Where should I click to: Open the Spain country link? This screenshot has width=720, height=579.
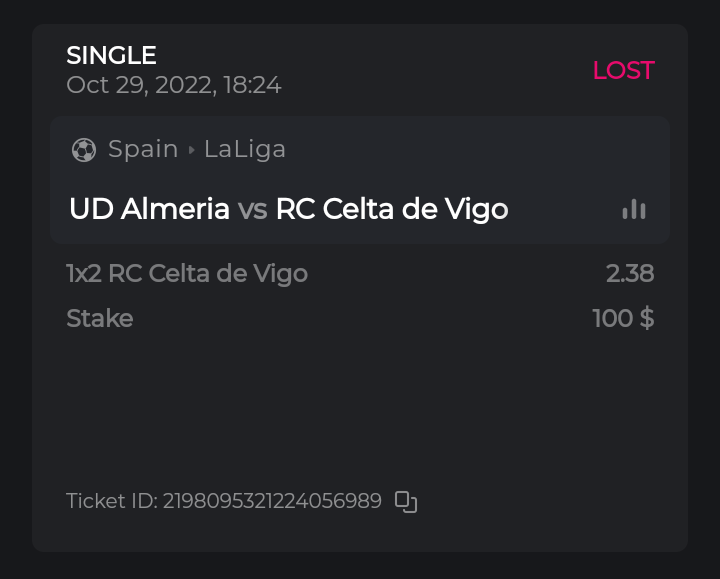point(143,149)
